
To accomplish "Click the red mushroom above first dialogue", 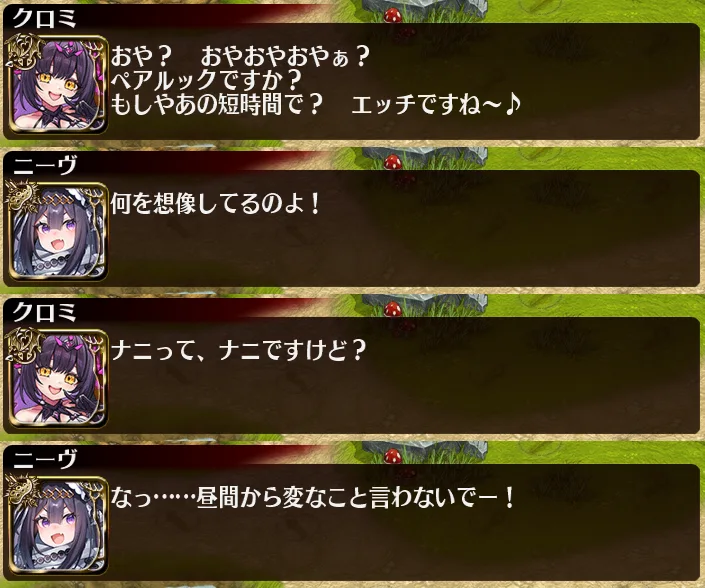I will coord(393,16).
